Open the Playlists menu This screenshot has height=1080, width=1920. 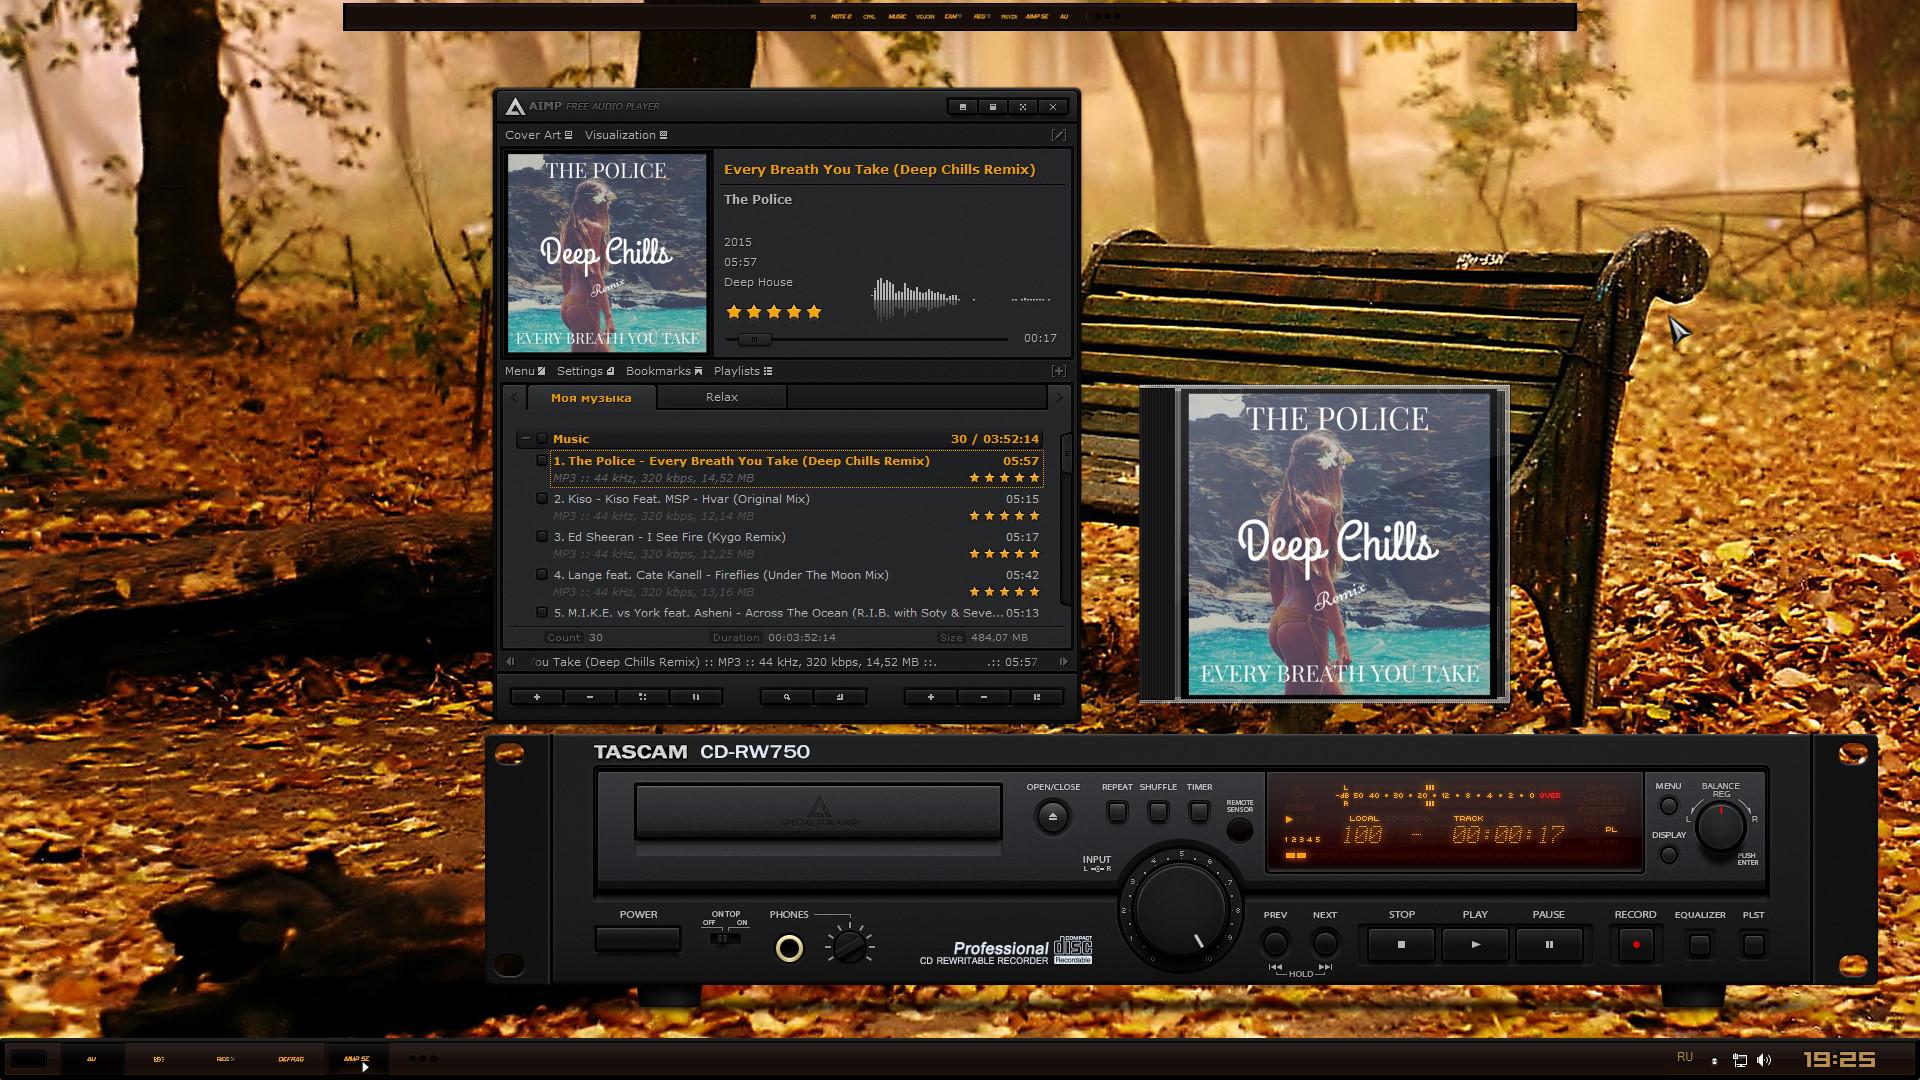(x=742, y=371)
